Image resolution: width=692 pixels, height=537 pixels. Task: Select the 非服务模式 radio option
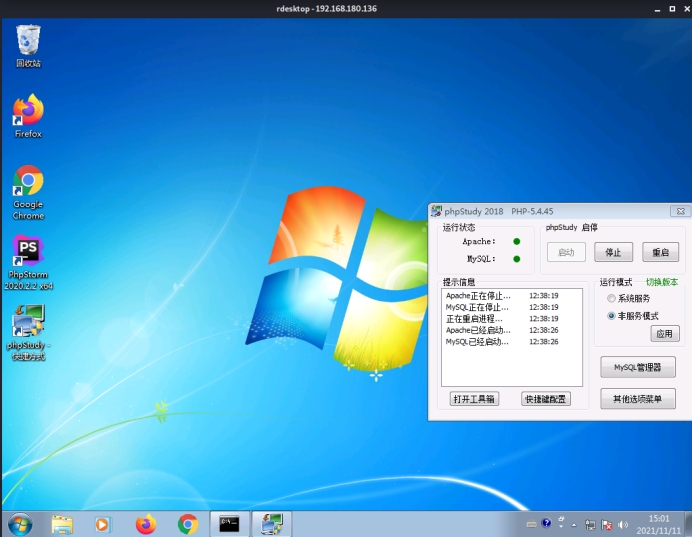[633, 316]
